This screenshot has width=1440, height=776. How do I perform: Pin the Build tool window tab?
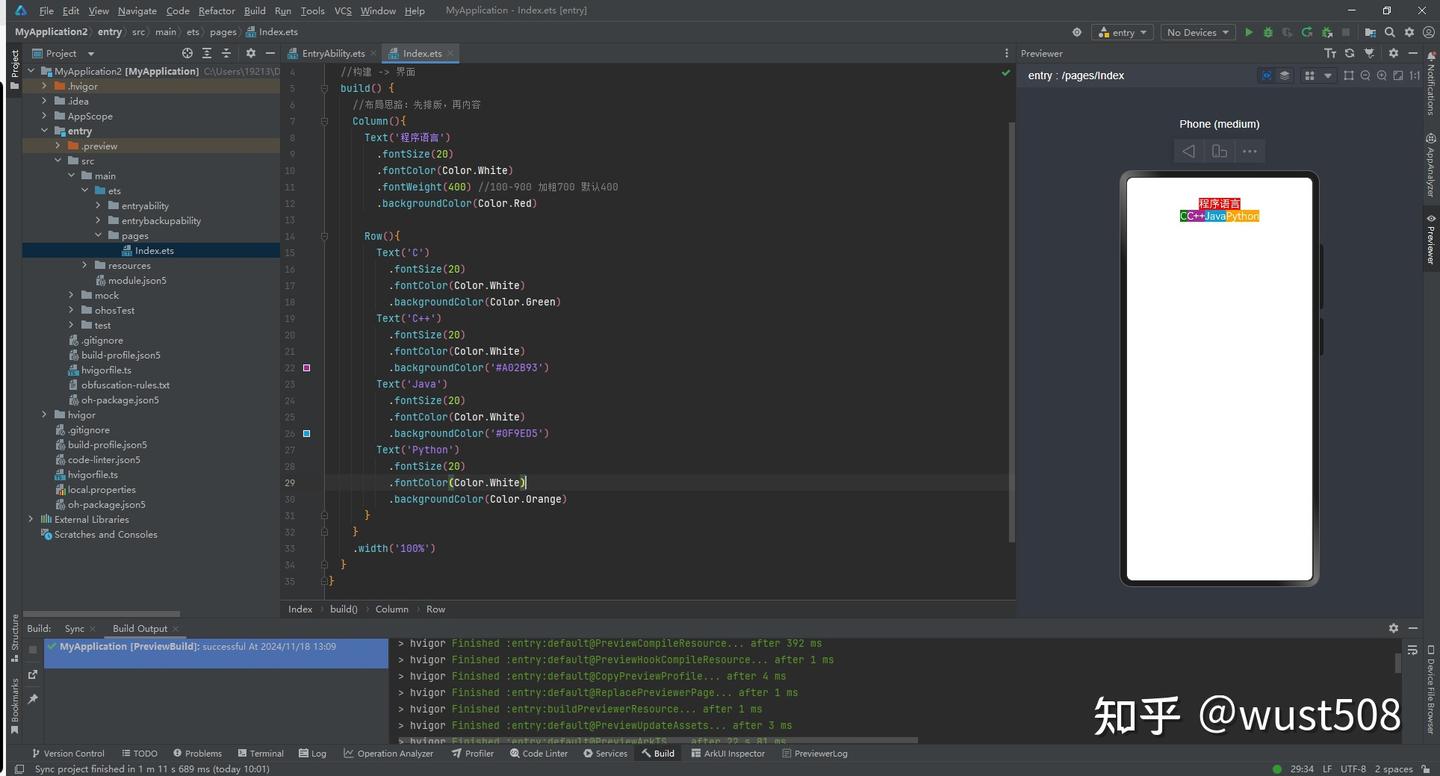[x=33, y=700]
